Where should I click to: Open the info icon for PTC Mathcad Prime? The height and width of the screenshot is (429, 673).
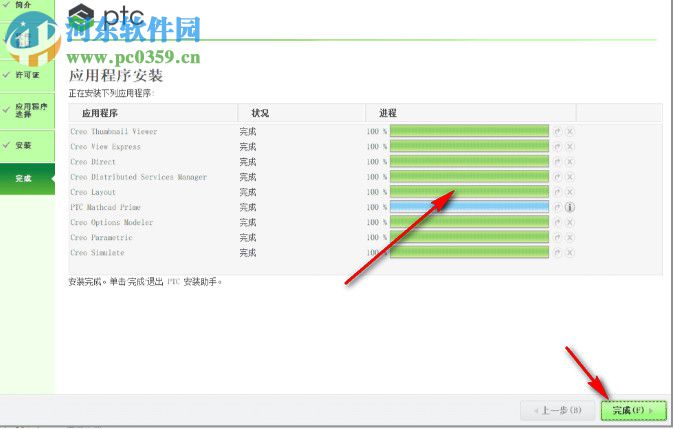pos(570,207)
